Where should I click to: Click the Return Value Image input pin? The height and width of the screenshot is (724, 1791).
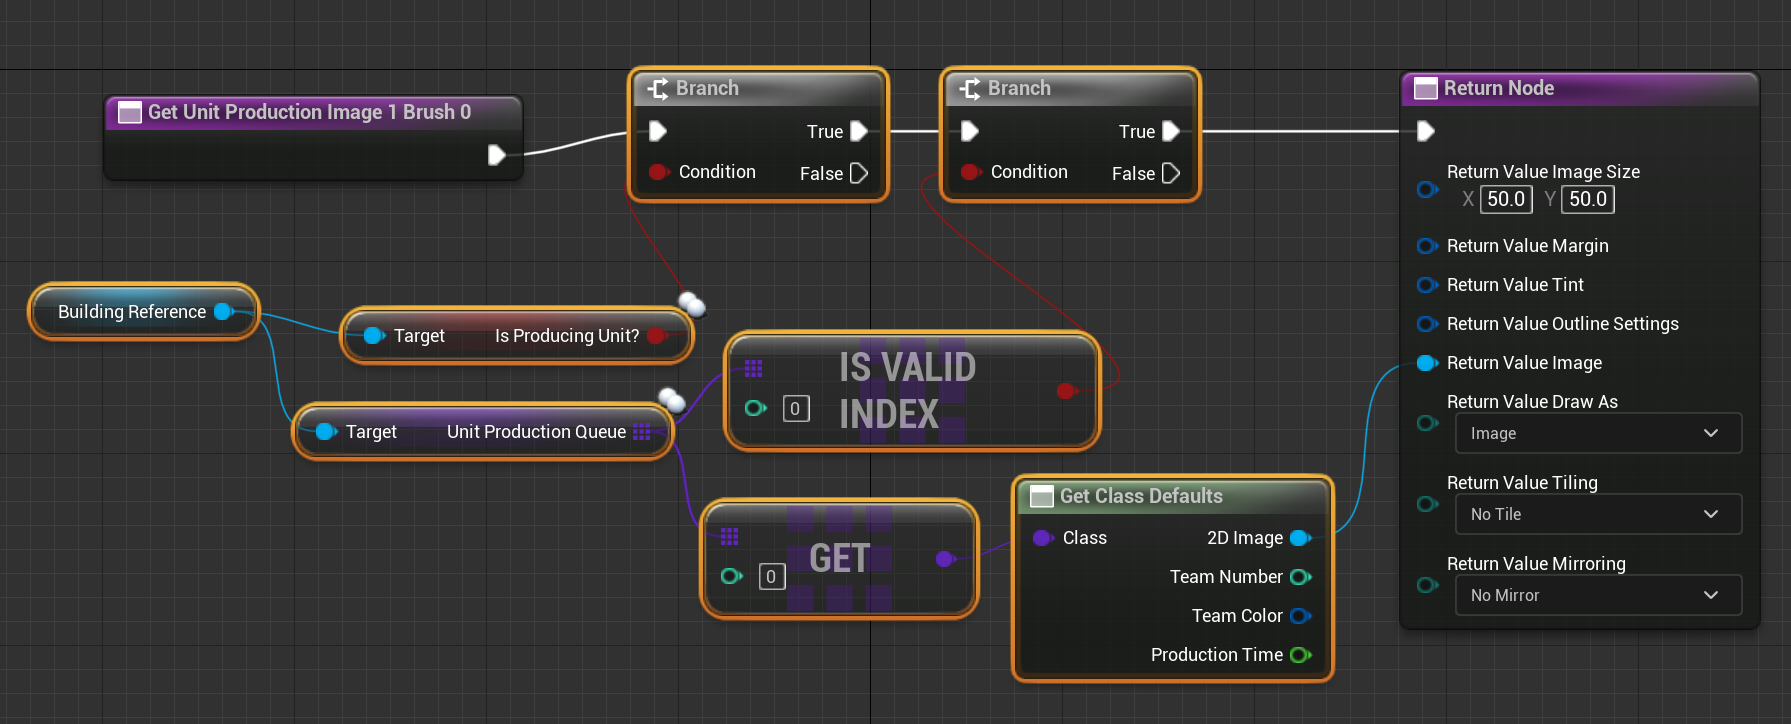coord(1427,363)
